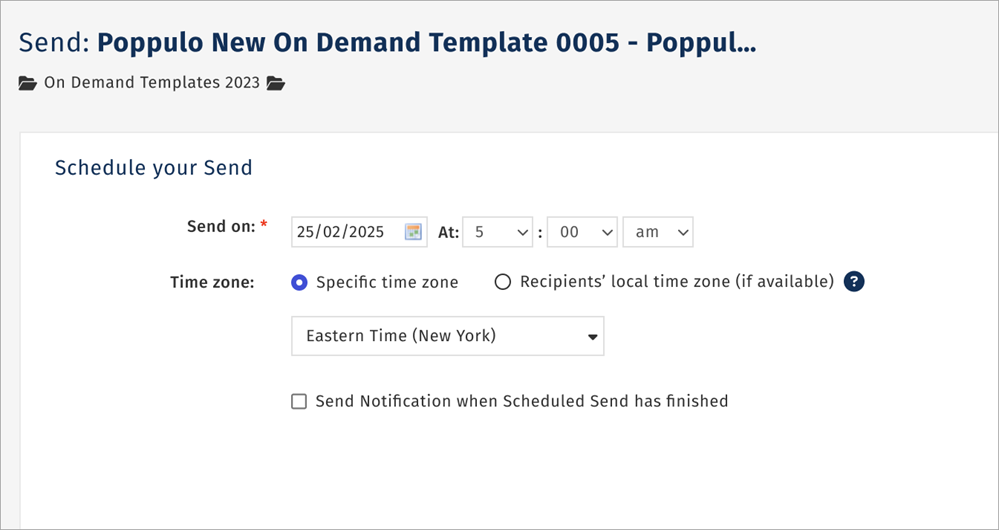Click the Poppulo New On Demand Template title

(427, 43)
